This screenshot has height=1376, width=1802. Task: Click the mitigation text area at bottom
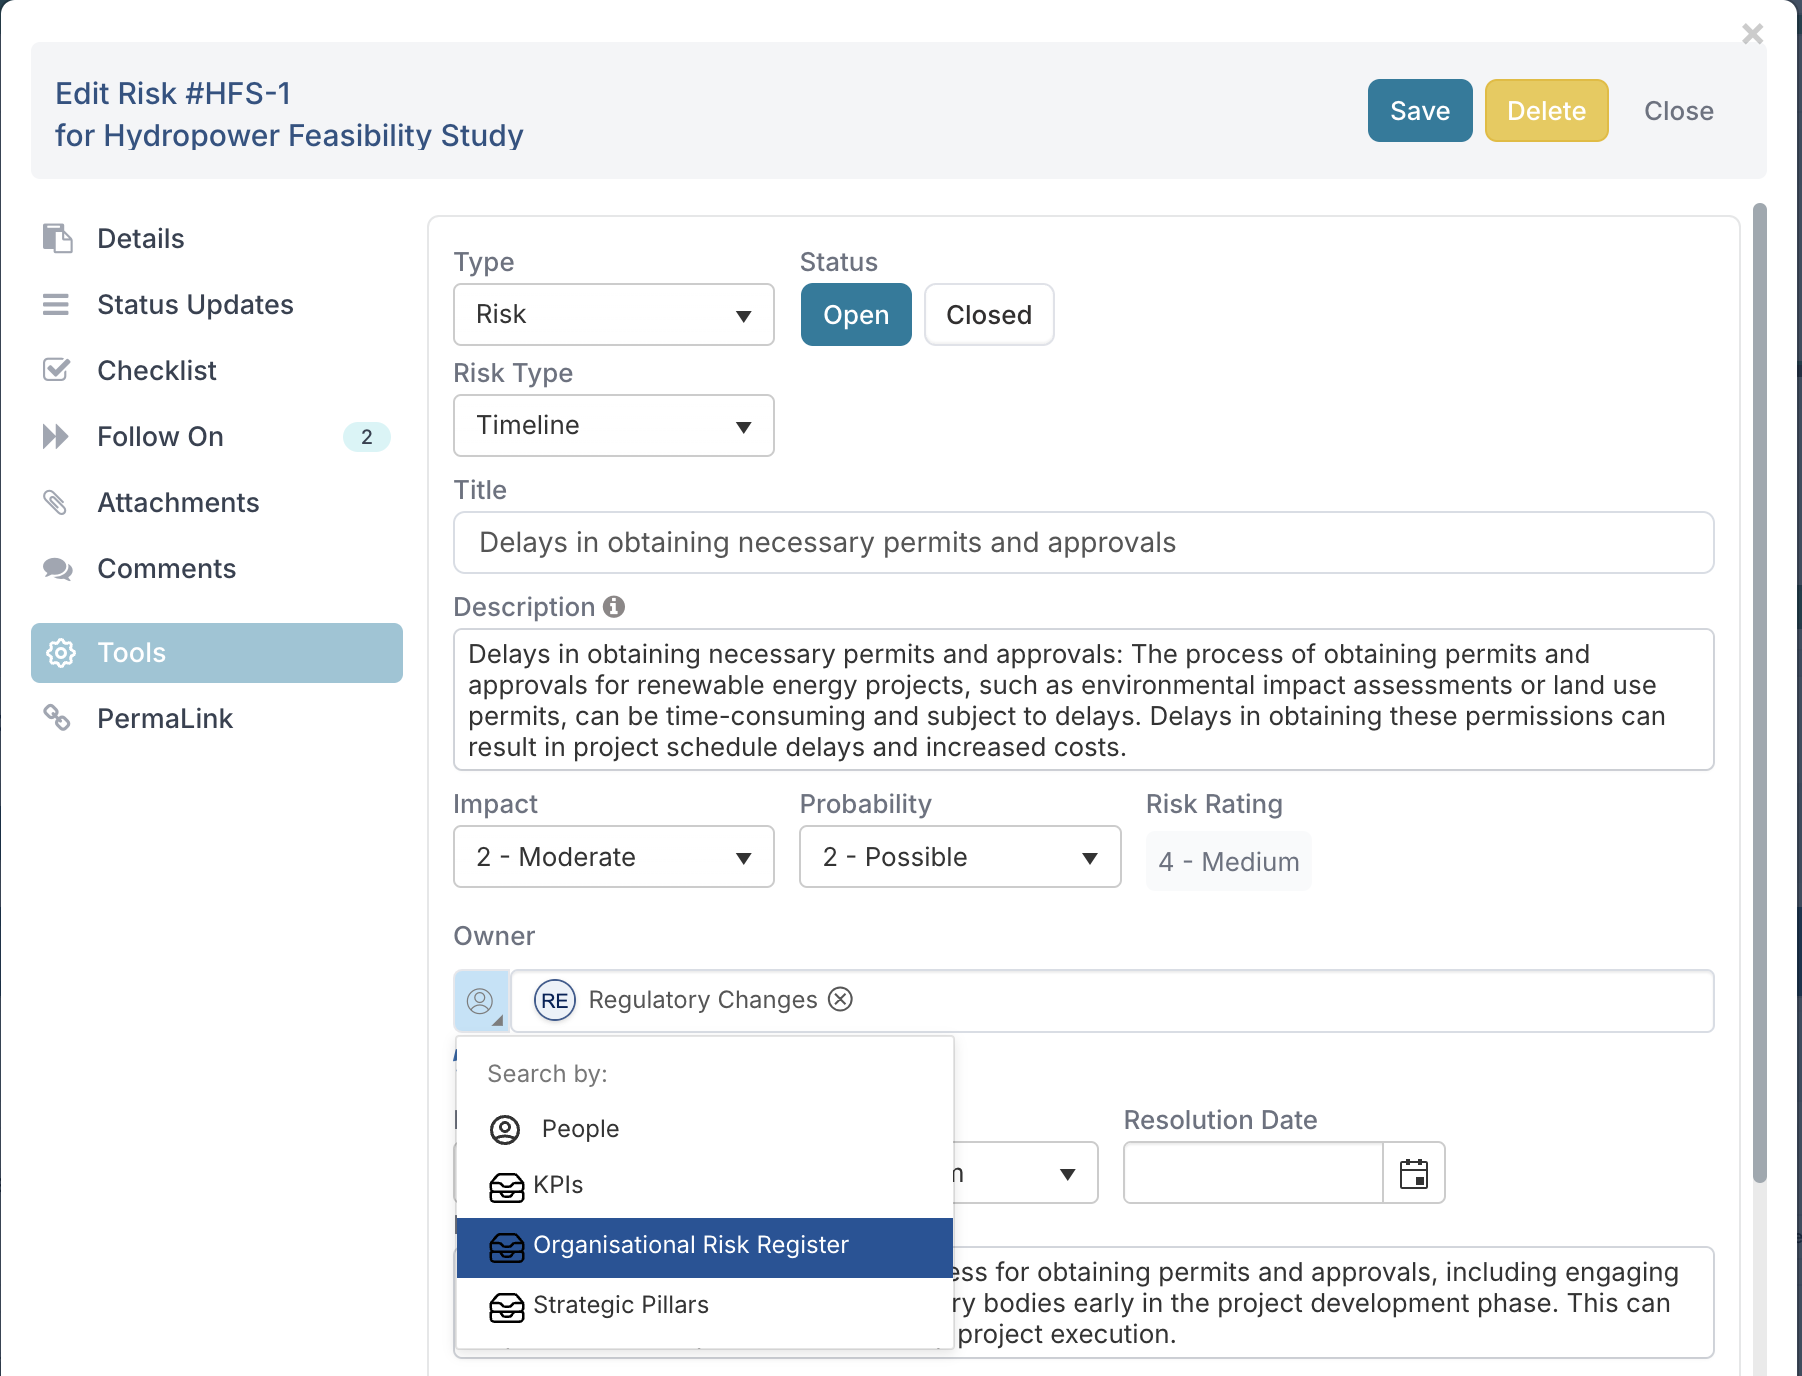click(x=1333, y=1302)
